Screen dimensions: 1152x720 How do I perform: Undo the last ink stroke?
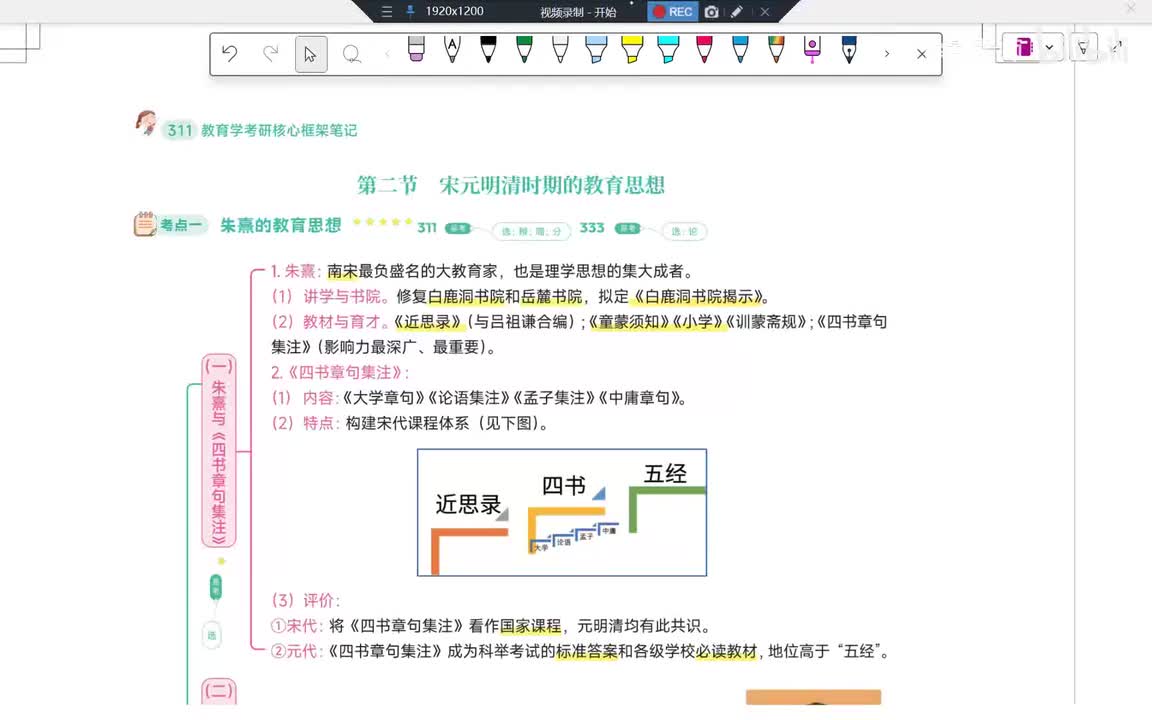230,54
